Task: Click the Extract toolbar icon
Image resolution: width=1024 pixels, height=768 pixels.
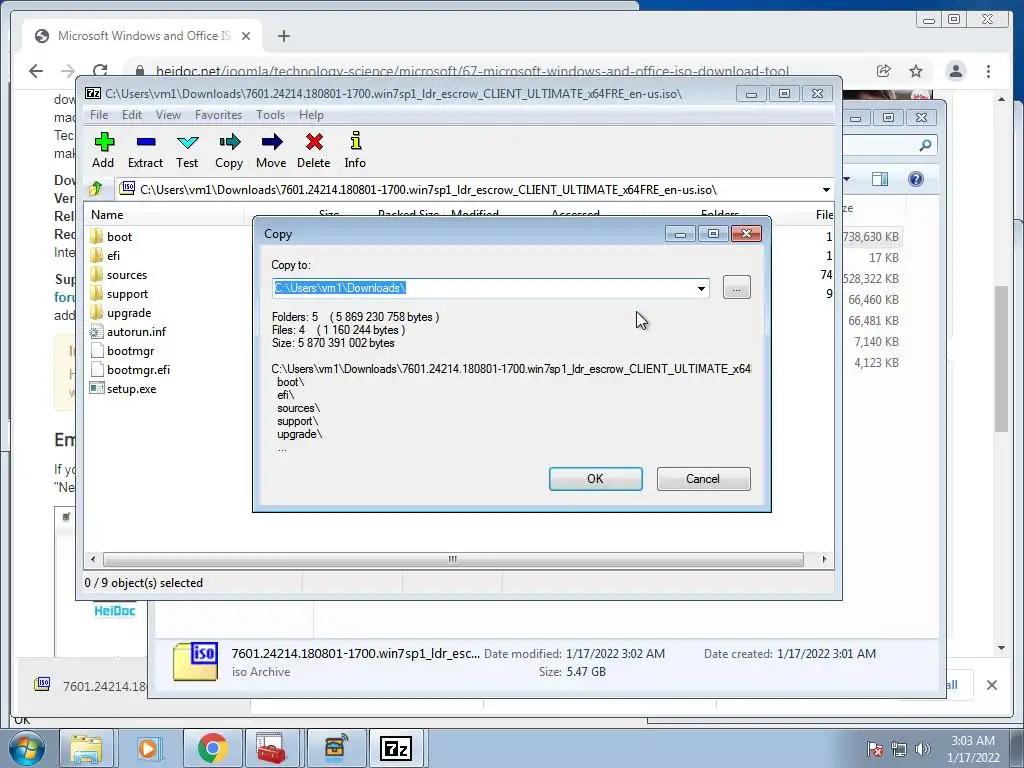Action: click(146, 142)
